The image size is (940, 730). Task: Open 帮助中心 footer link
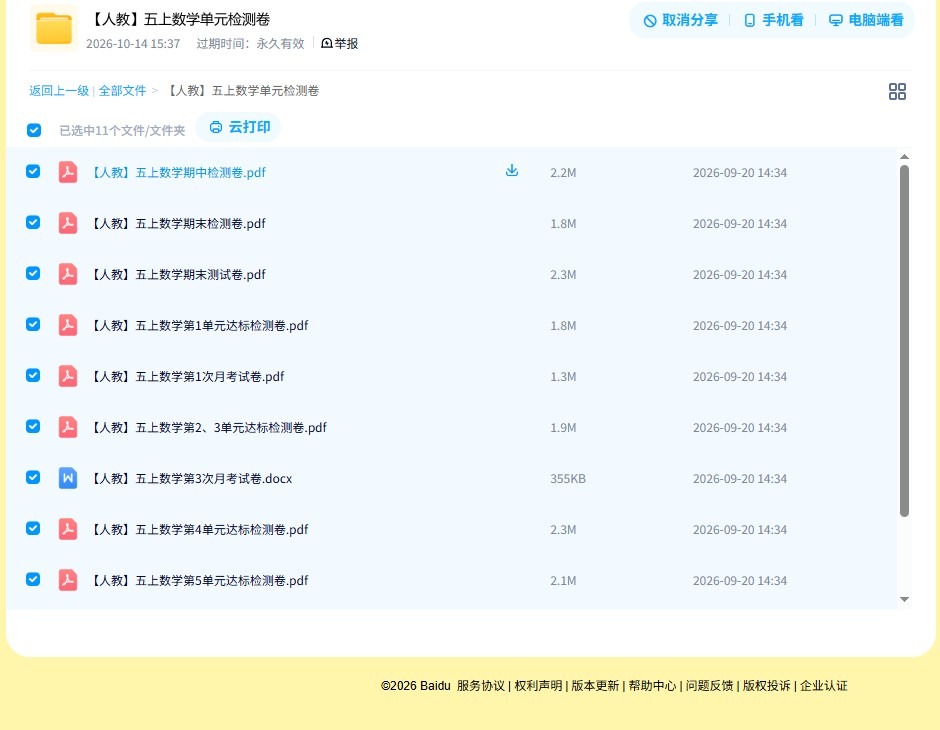(x=652, y=686)
